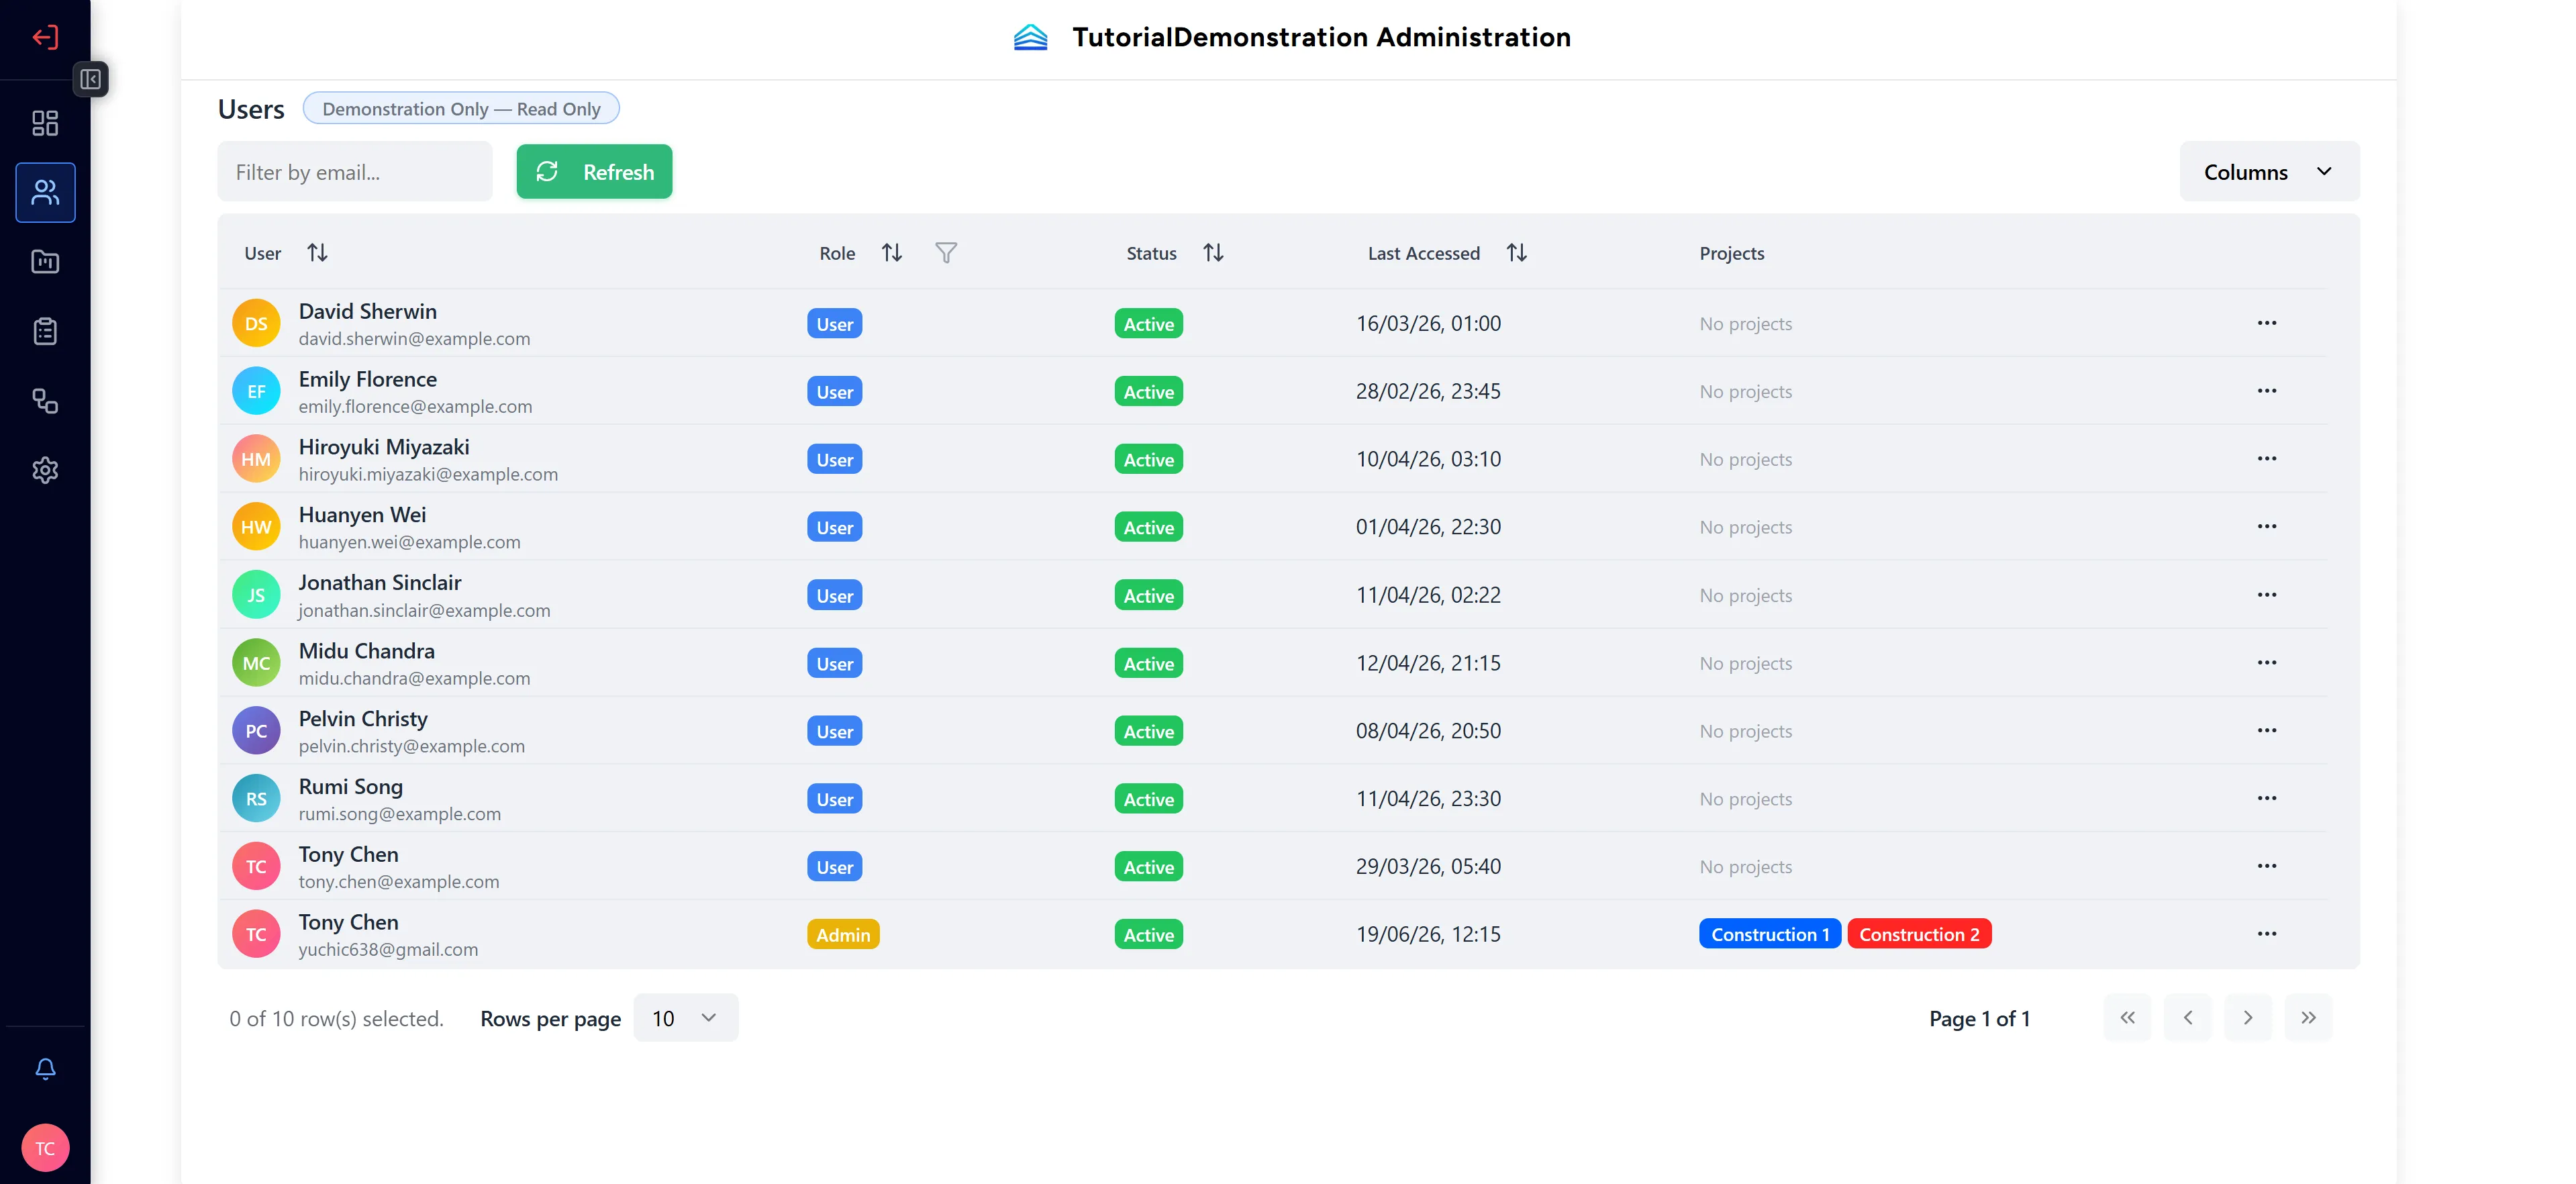Open actions menu for Hiroyuki Miyazaki
This screenshot has height=1184, width=2576.
pos(2266,459)
